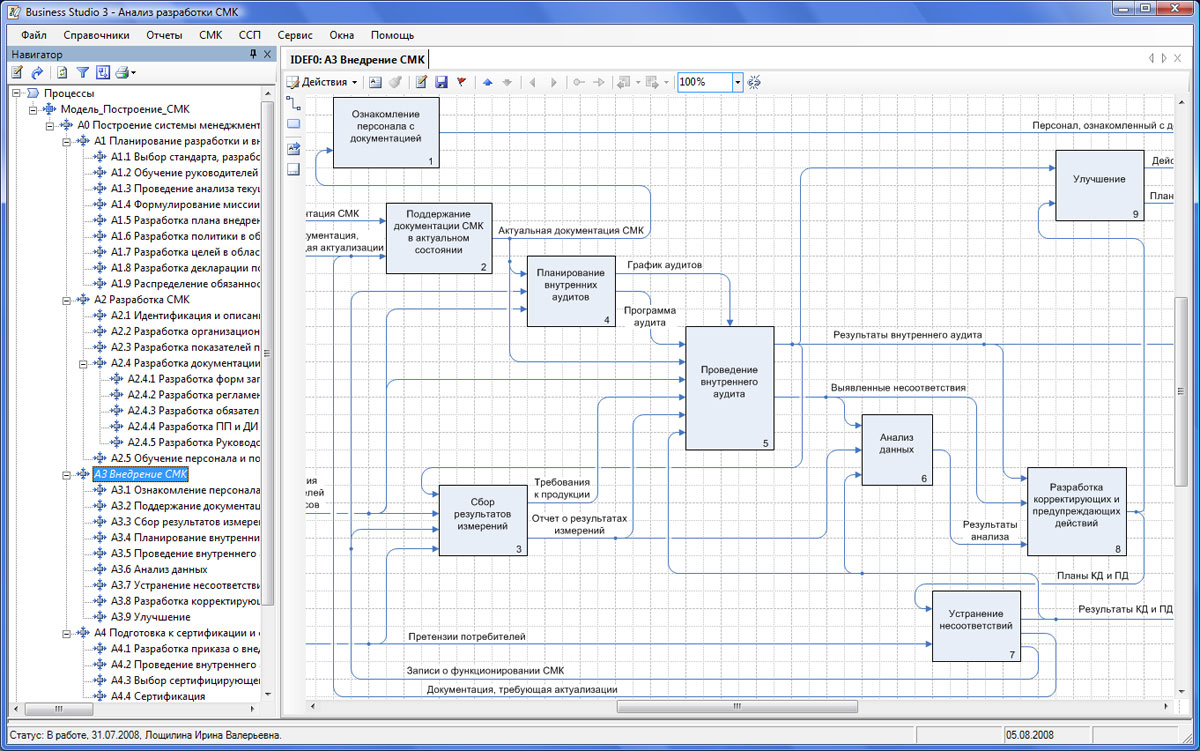The image size is (1200, 751).
Task: Select A3.6 Анализ данных in tree
Action: pyautogui.click(x=145, y=569)
